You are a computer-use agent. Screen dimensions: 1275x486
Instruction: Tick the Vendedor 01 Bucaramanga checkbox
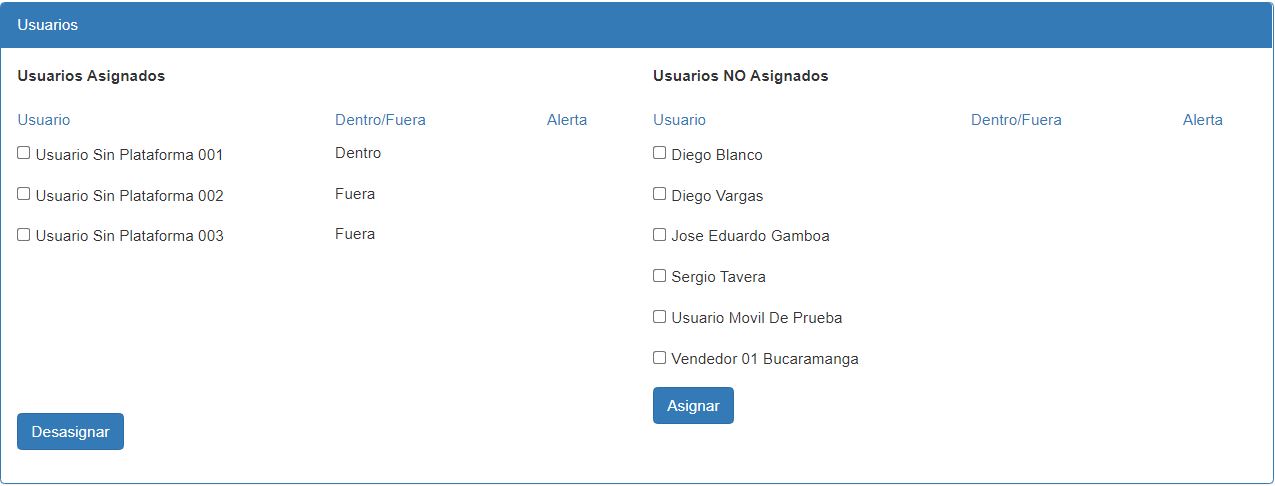pos(660,358)
